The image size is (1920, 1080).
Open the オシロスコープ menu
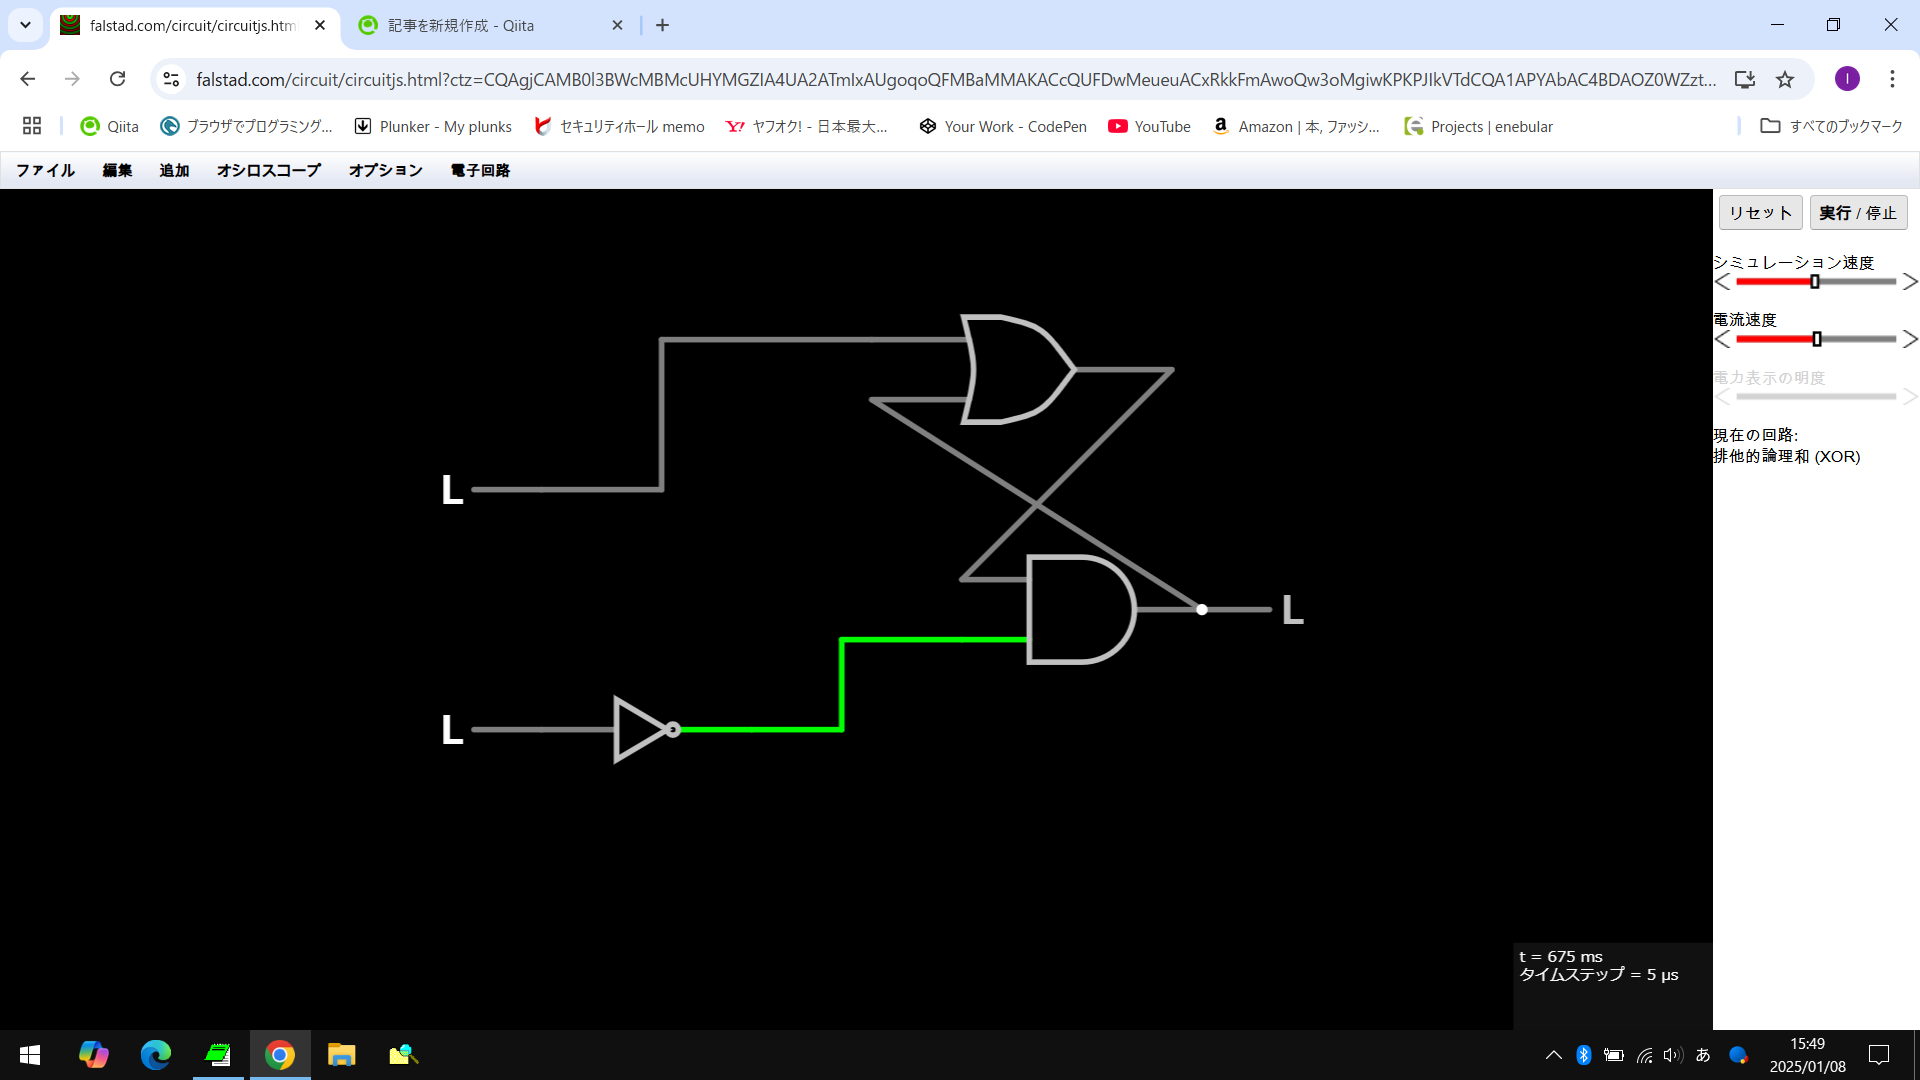(x=268, y=170)
